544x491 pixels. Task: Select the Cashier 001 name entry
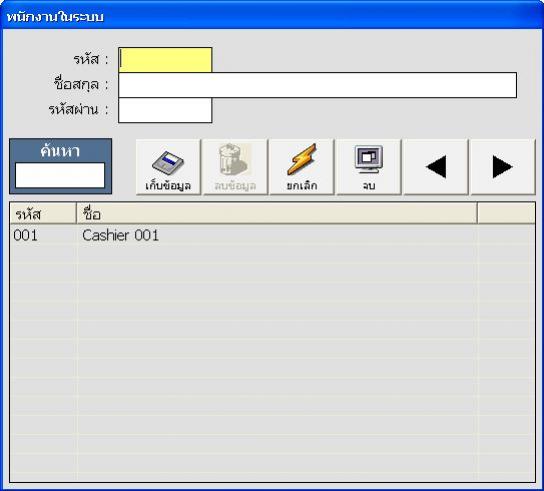(x=120, y=236)
